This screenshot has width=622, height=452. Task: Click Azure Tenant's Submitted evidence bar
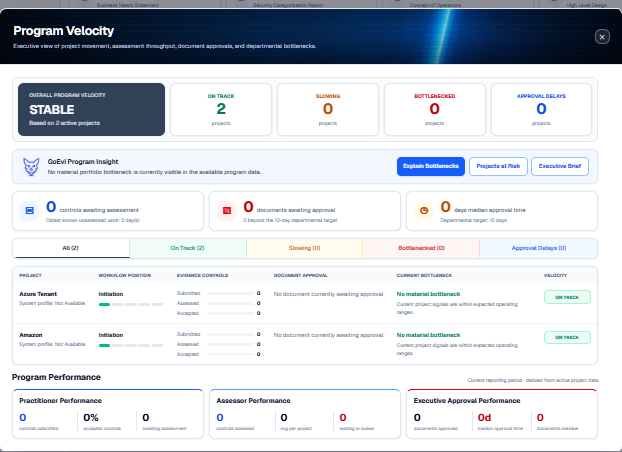coord(230,294)
